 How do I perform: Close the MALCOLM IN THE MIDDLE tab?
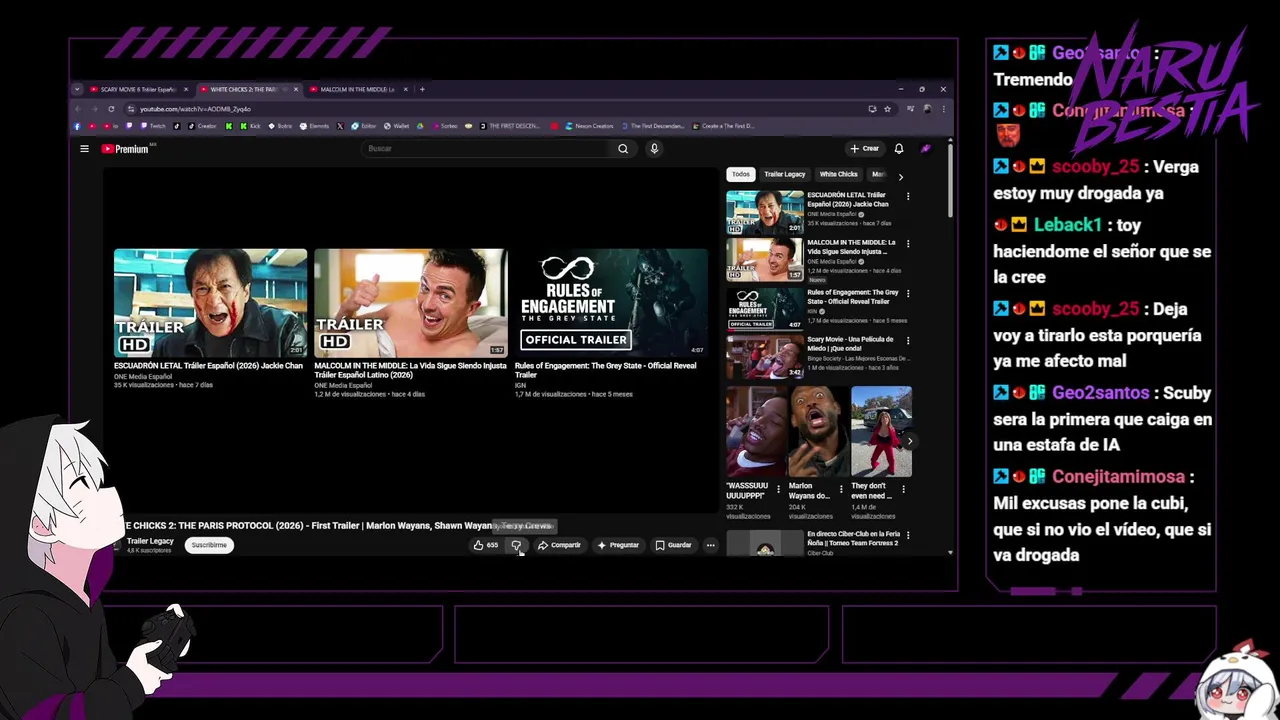[x=406, y=89]
